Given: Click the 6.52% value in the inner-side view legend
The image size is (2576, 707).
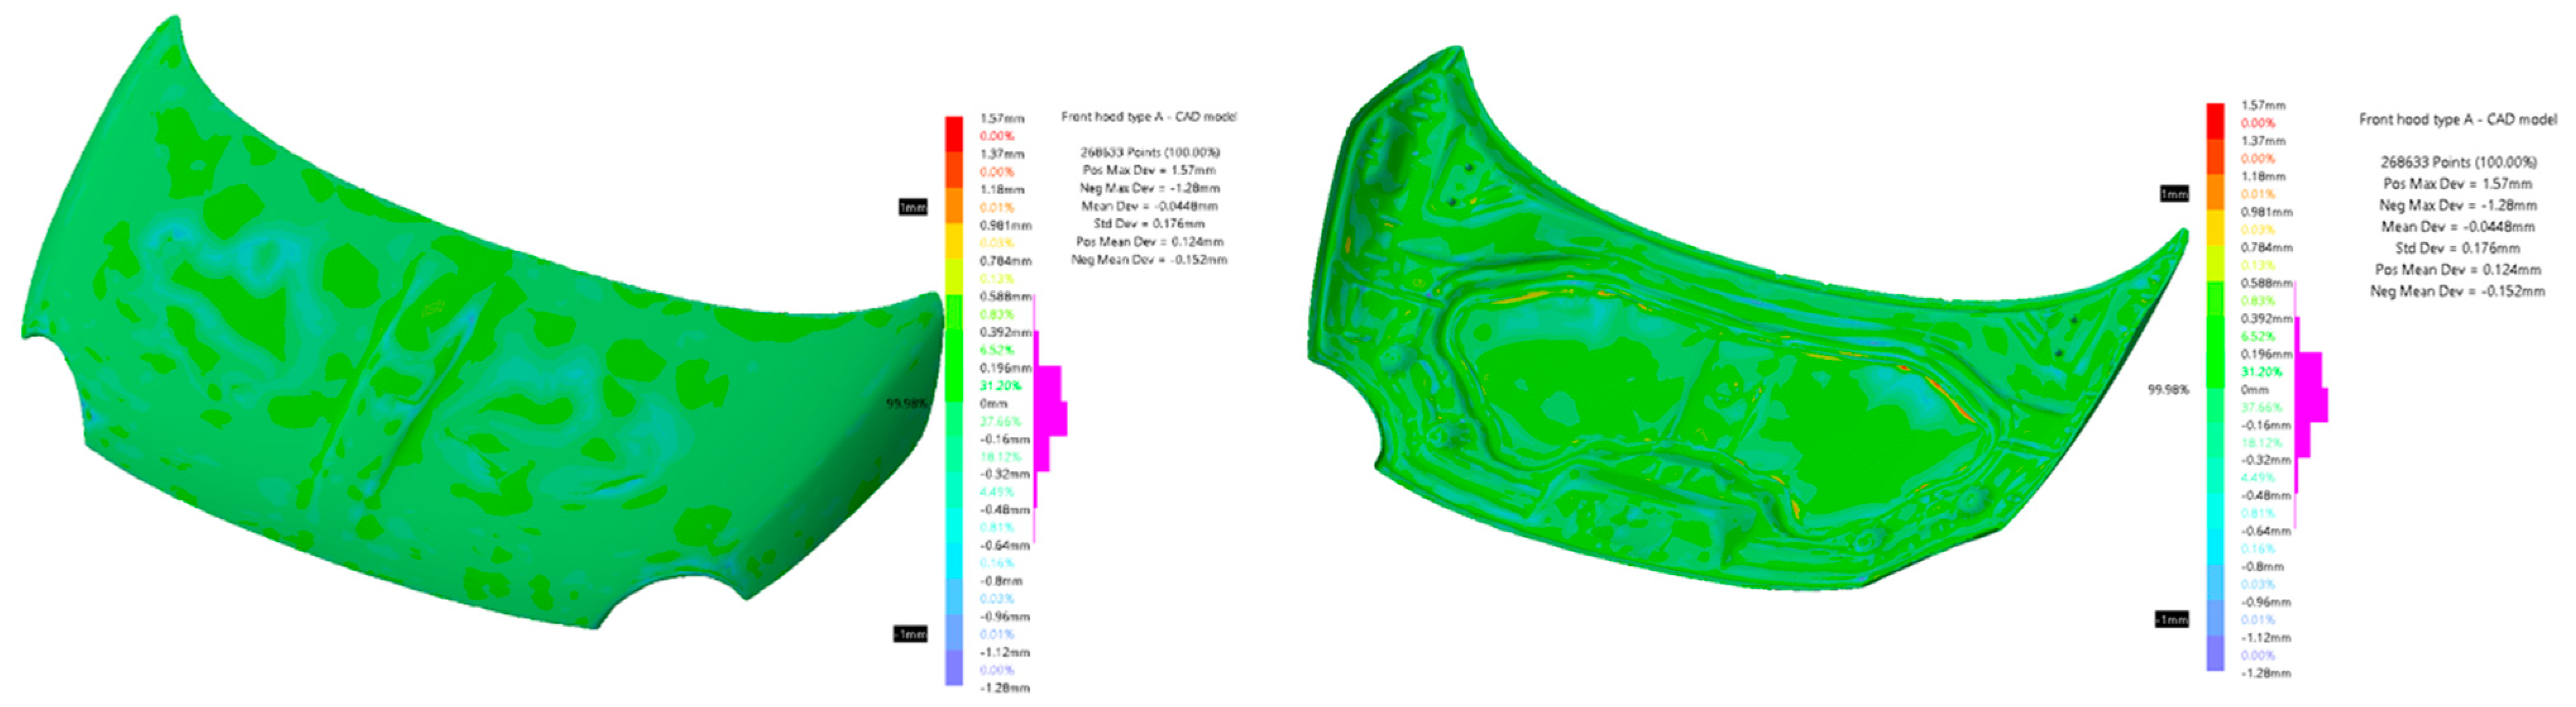Looking at the screenshot, I should point(2259,336).
